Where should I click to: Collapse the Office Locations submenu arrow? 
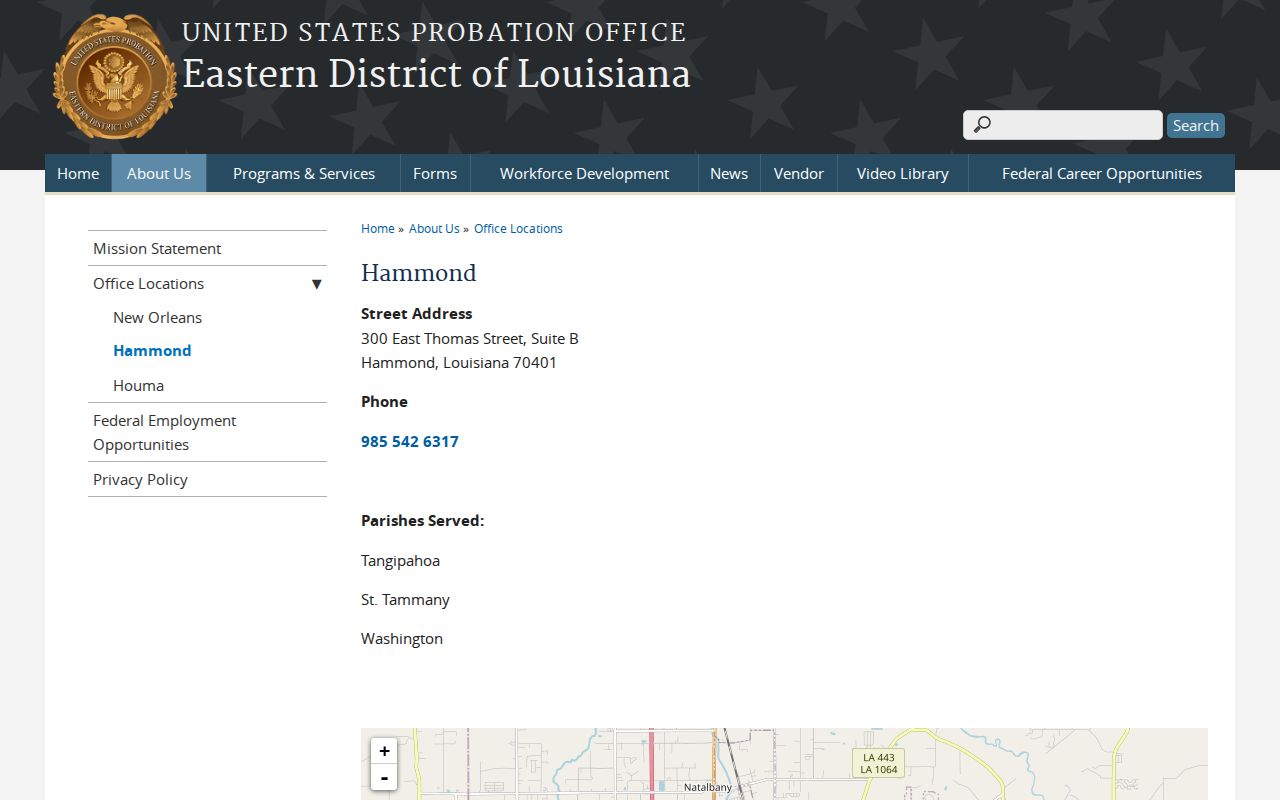point(316,284)
